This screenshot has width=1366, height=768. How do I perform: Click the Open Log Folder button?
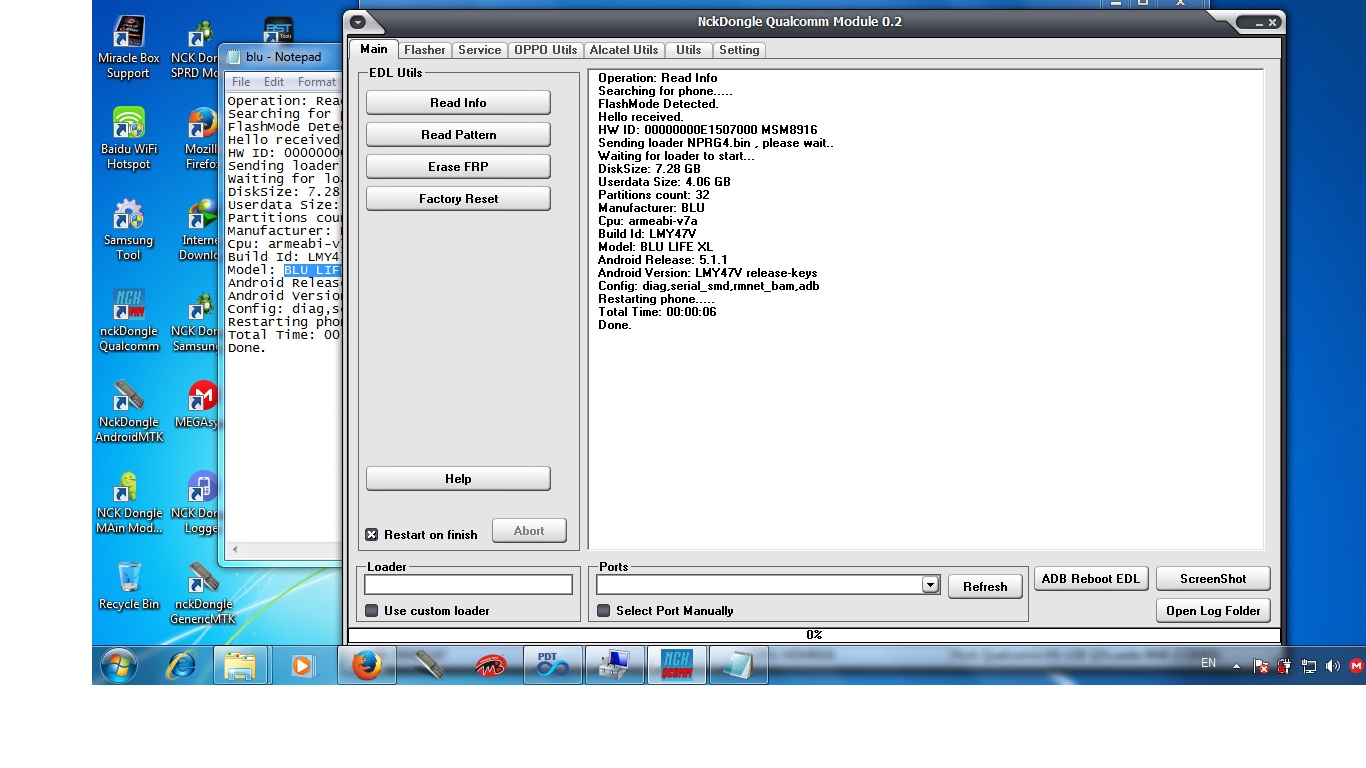1213,611
